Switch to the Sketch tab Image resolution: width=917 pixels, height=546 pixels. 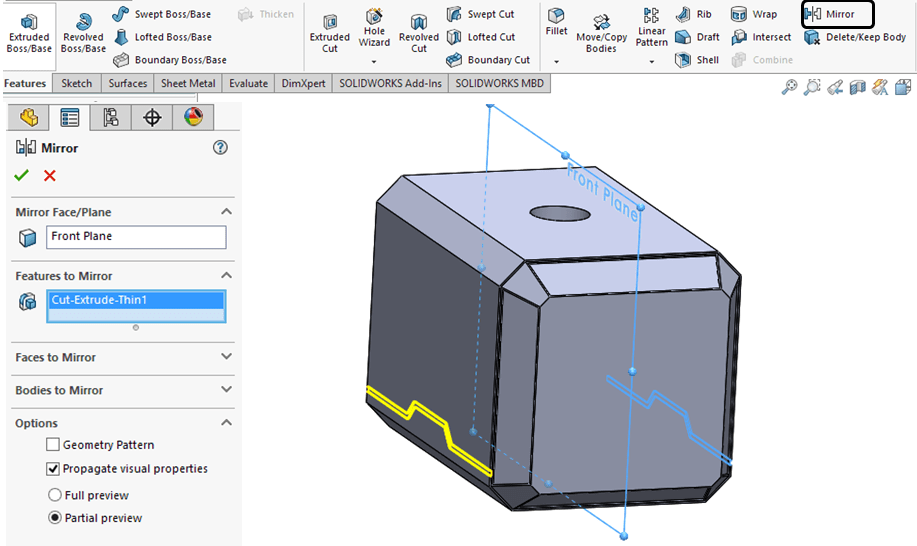[76, 84]
